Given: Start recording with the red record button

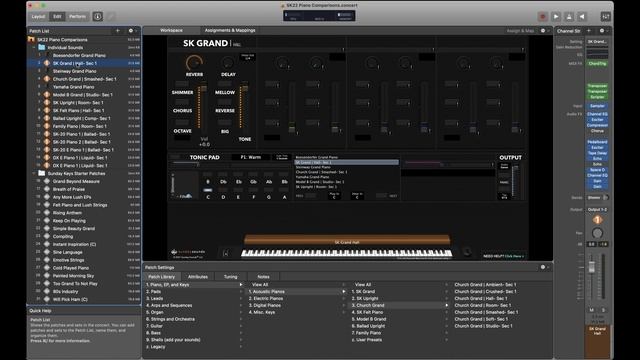Looking at the screenshot, I should [x=542, y=17].
